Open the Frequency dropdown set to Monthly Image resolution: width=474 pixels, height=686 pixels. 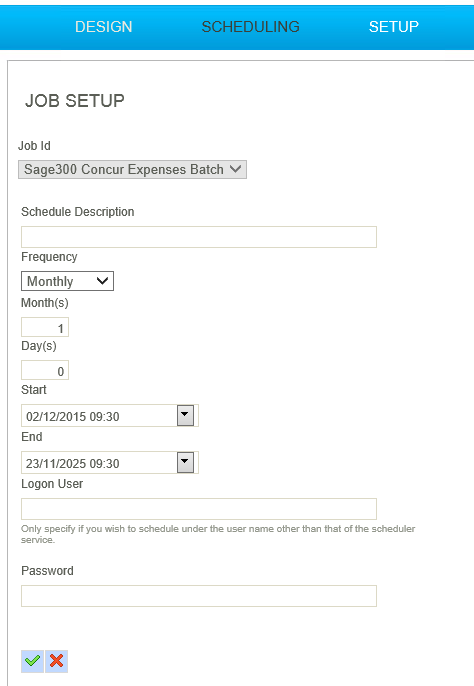[67, 281]
